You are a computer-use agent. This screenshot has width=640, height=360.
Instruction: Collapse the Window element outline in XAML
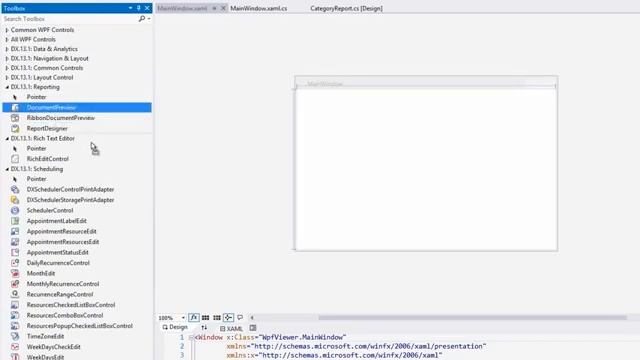pyautogui.click(x=191, y=338)
